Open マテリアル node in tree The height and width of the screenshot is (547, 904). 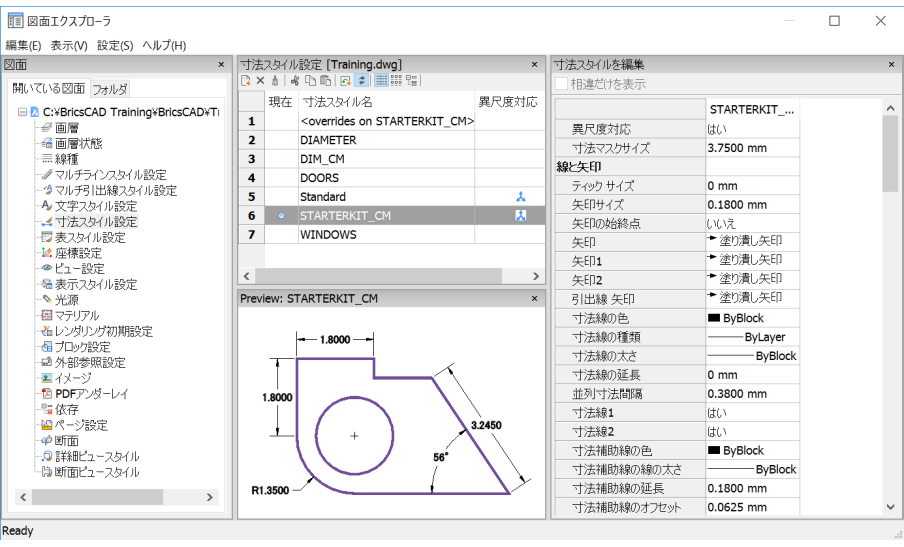[77, 315]
